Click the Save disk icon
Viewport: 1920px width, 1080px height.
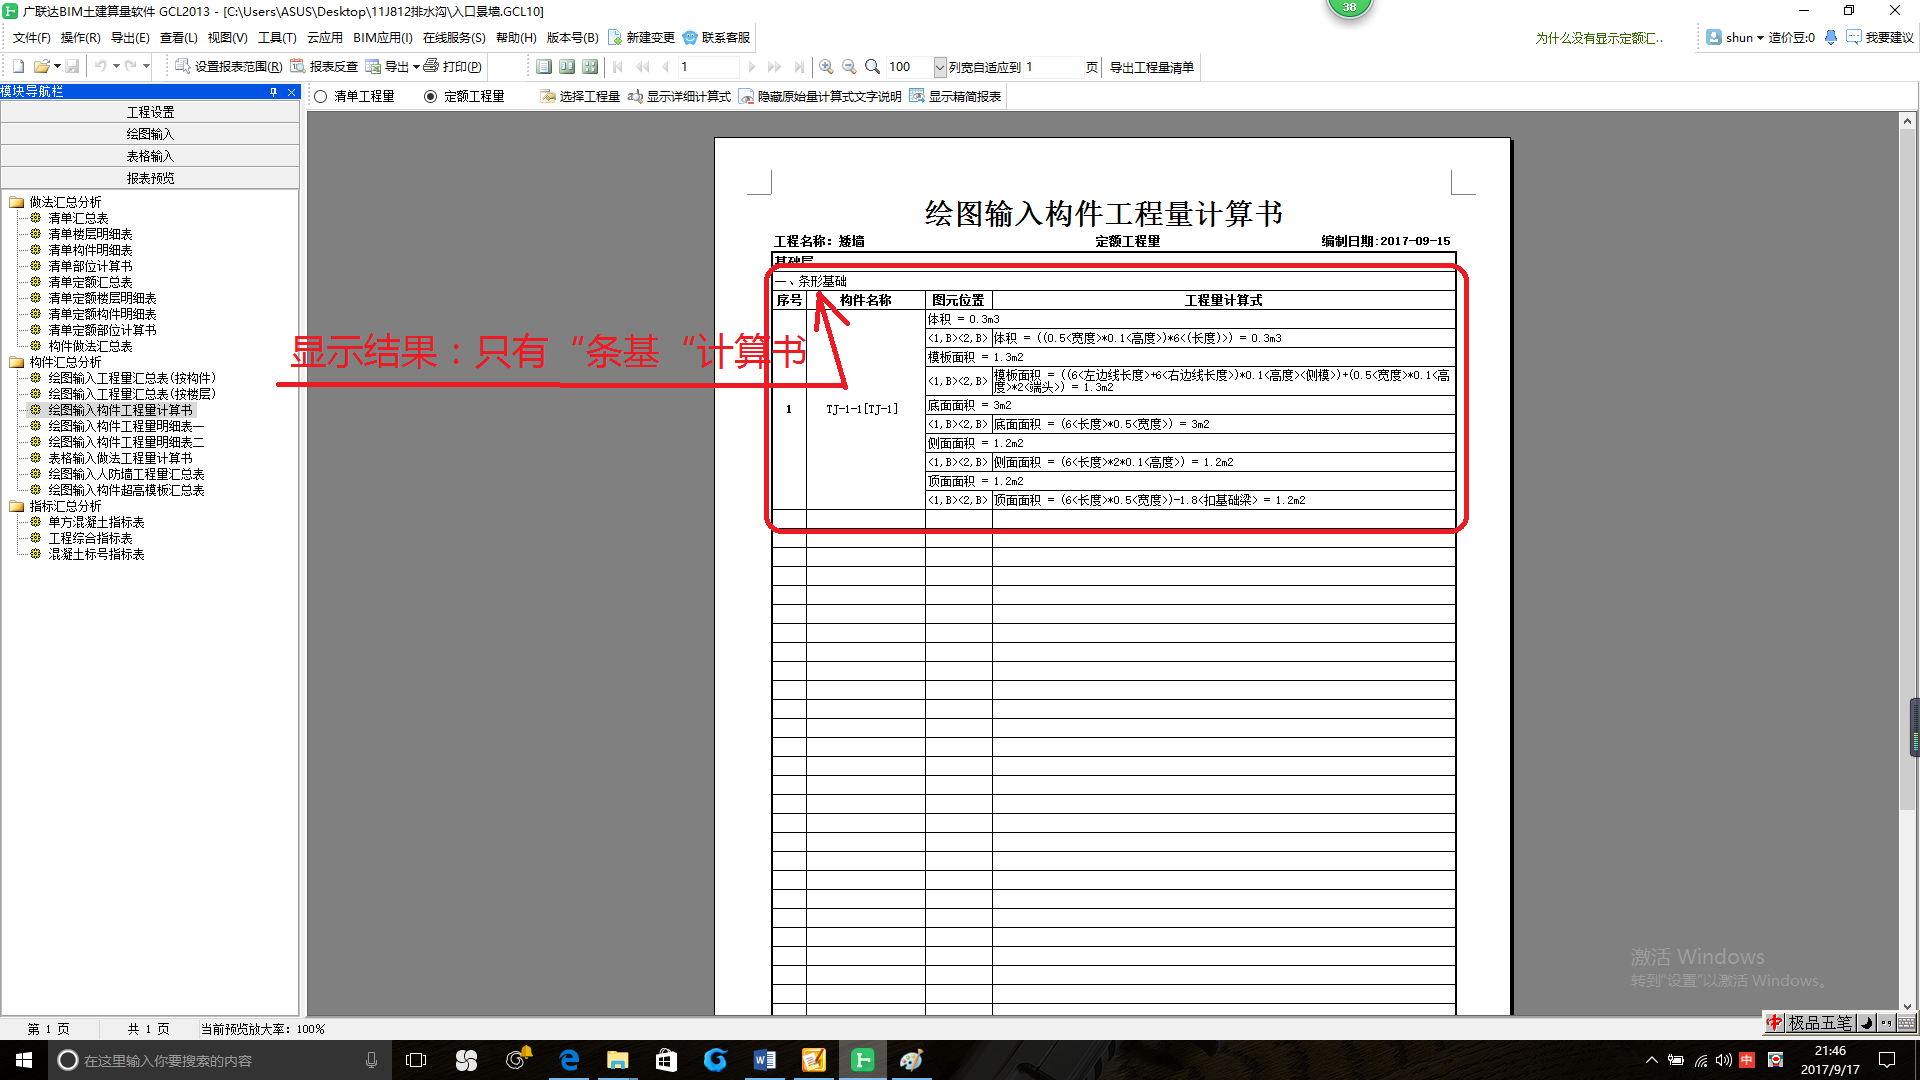coord(72,67)
